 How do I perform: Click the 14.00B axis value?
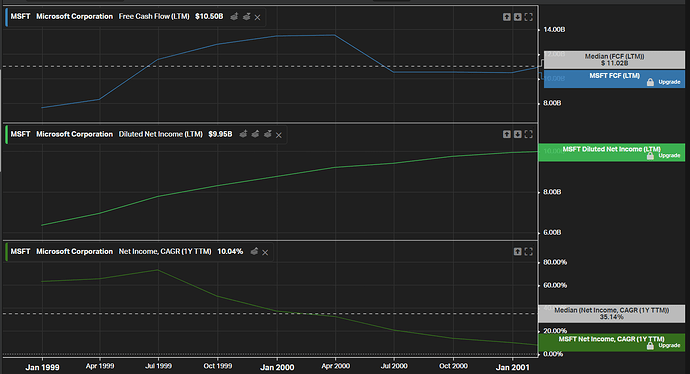click(x=554, y=29)
